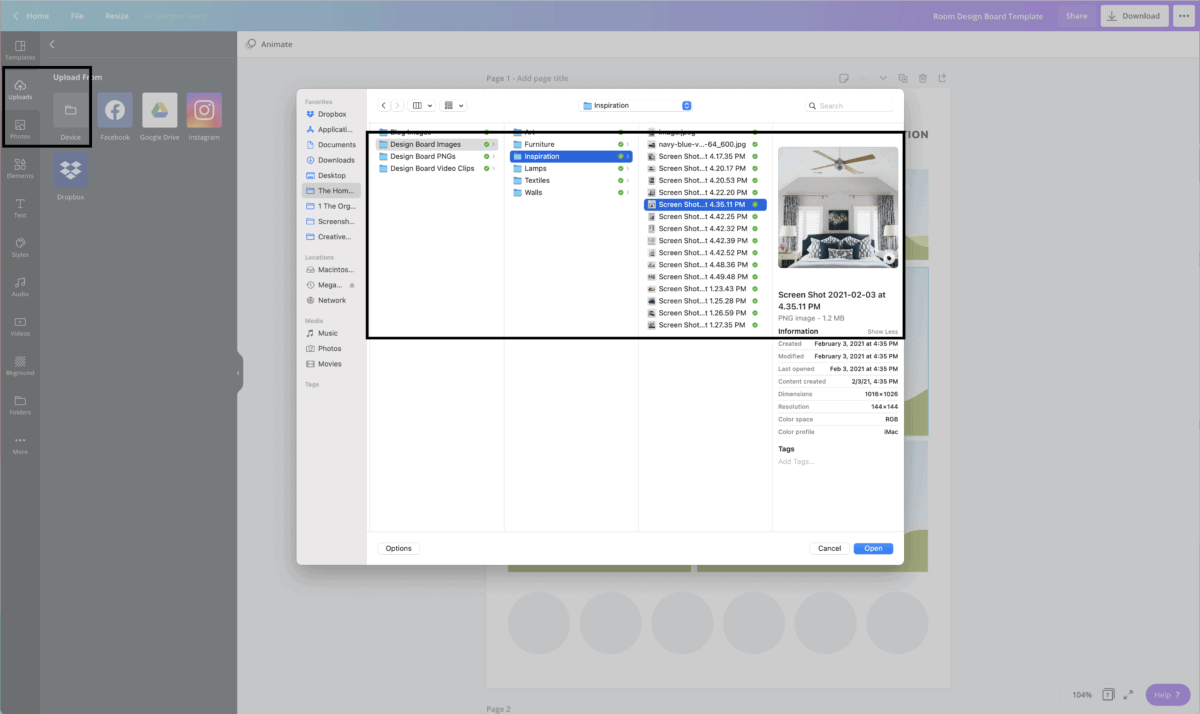
Task: Open the group-by grid dropdown
Action: click(x=454, y=105)
